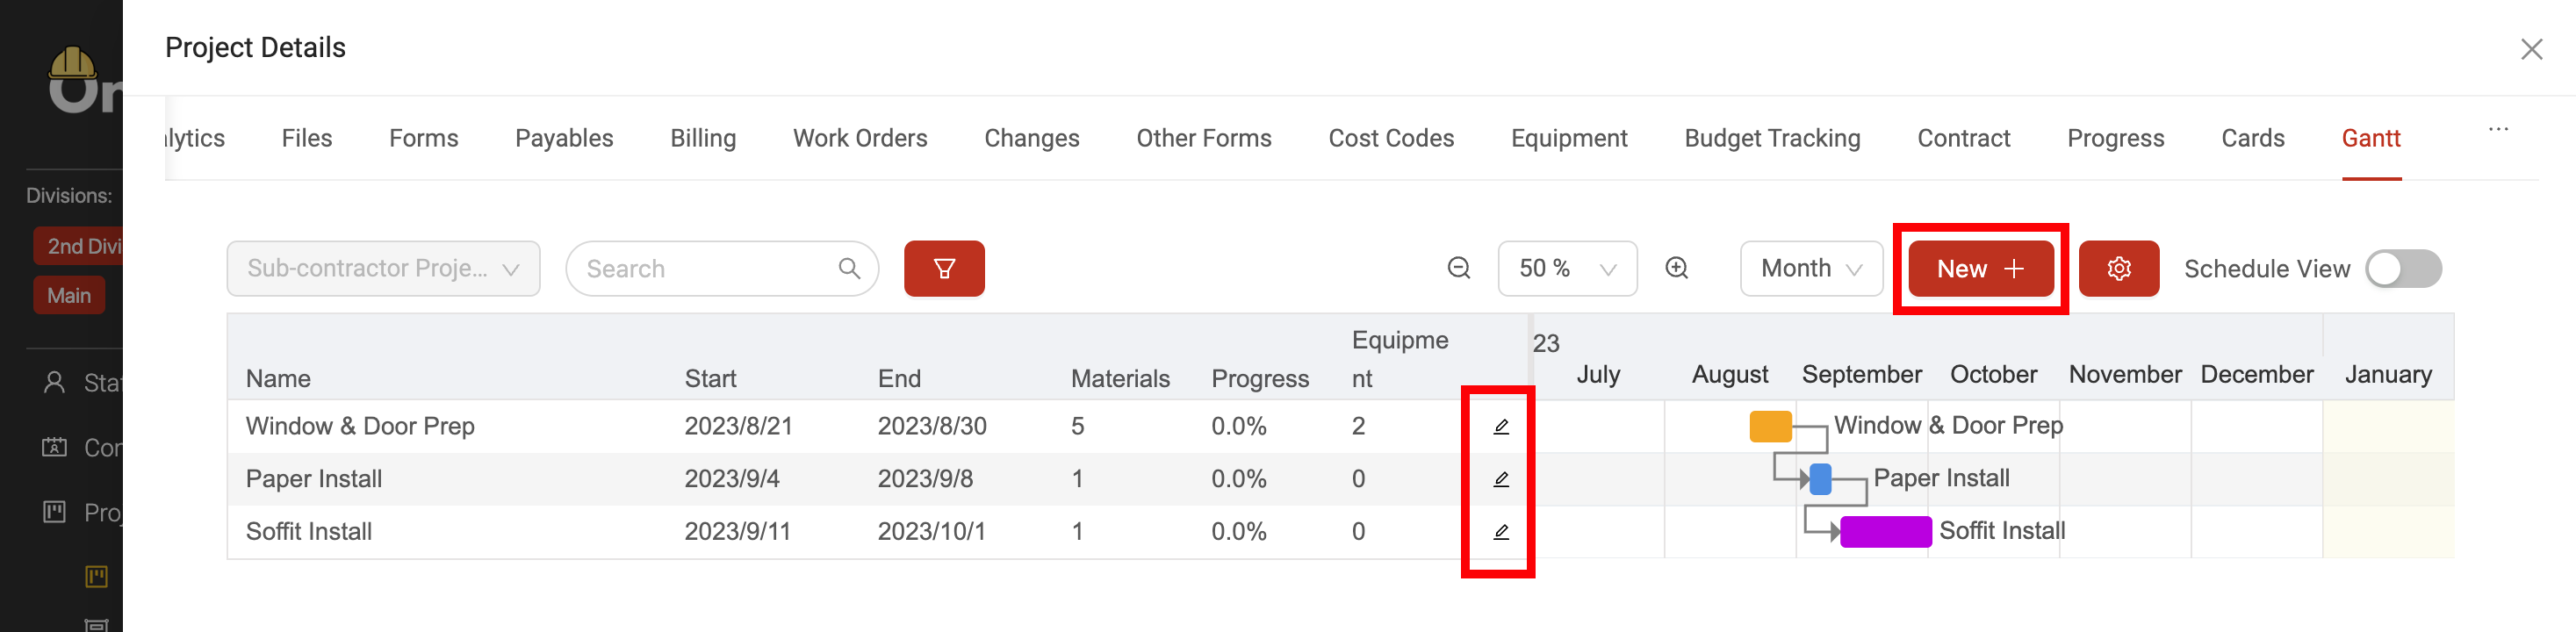Select the Main division tag
This screenshot has height=632, width=2576.
click(x=69, y=295)
